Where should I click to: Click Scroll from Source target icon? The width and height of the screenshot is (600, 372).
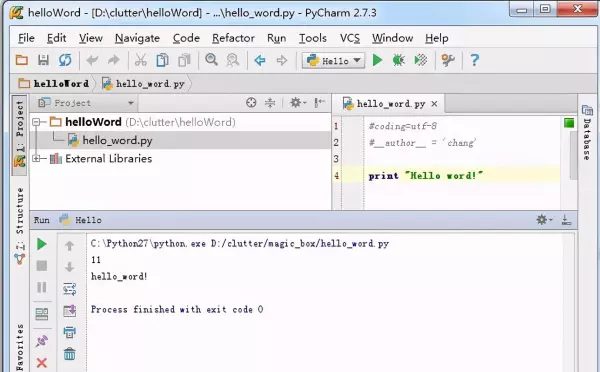point(251,103)
